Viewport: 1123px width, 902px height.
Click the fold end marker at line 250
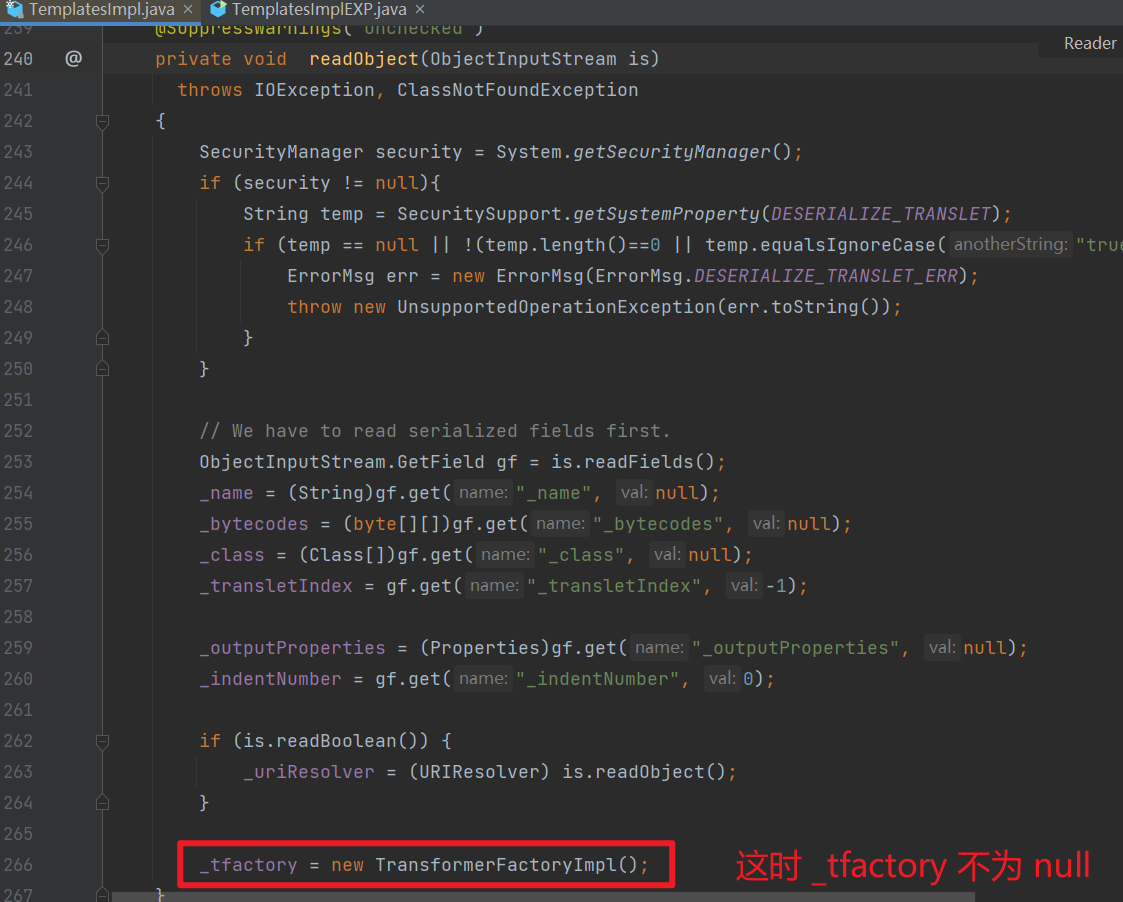[x=101, y=368]
